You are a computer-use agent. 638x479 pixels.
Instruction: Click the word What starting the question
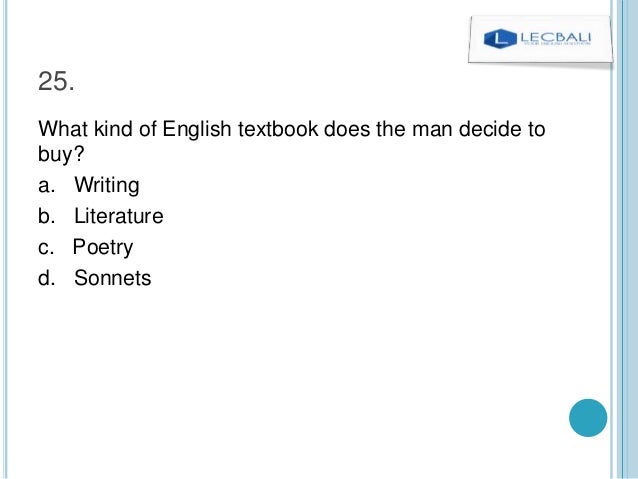(60, 131)
